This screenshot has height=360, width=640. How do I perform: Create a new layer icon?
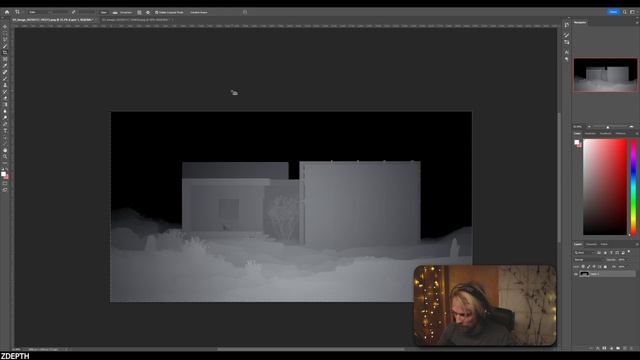(625, 348)
